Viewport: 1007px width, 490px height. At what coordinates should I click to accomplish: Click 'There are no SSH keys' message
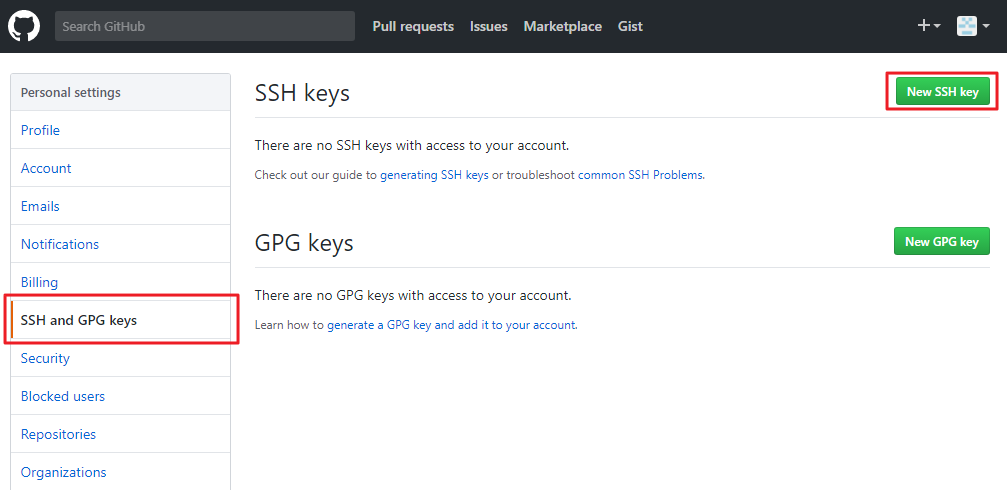[x=412, y=145]
